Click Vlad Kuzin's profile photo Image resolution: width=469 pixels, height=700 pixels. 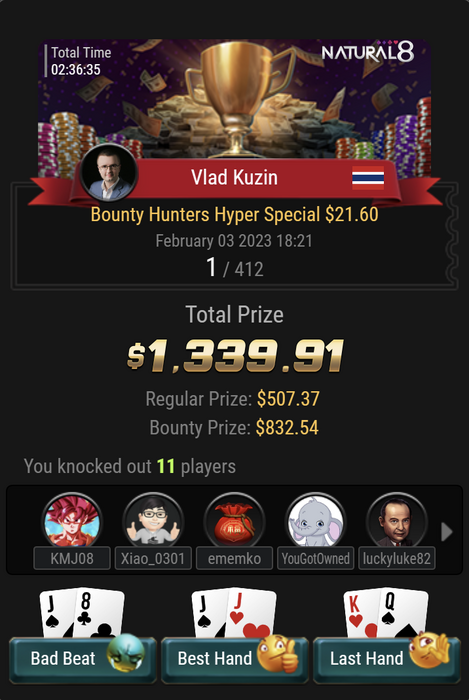point(109,173)
